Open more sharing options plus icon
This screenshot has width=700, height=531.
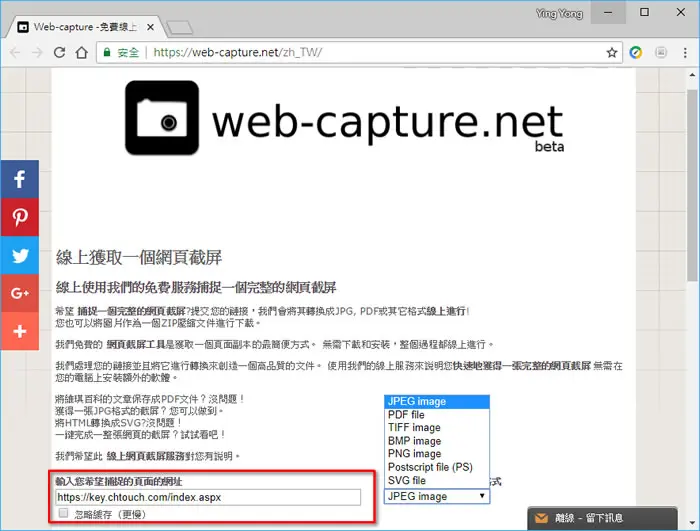click(x=20, y=331)
